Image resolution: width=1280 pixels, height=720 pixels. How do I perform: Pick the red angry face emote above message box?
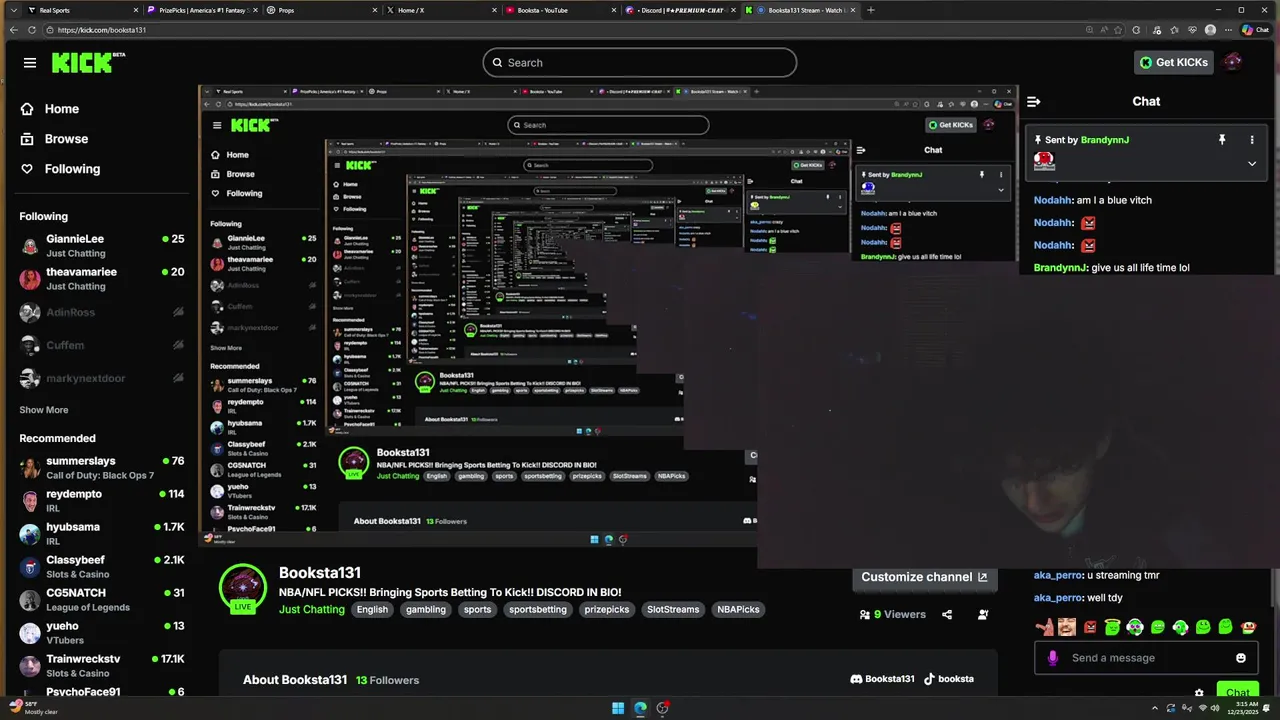pos(1090,628)
